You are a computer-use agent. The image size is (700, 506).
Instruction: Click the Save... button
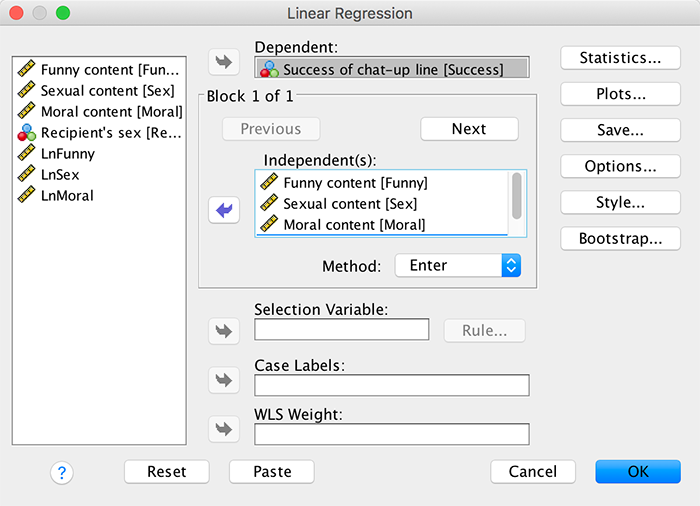620,131
